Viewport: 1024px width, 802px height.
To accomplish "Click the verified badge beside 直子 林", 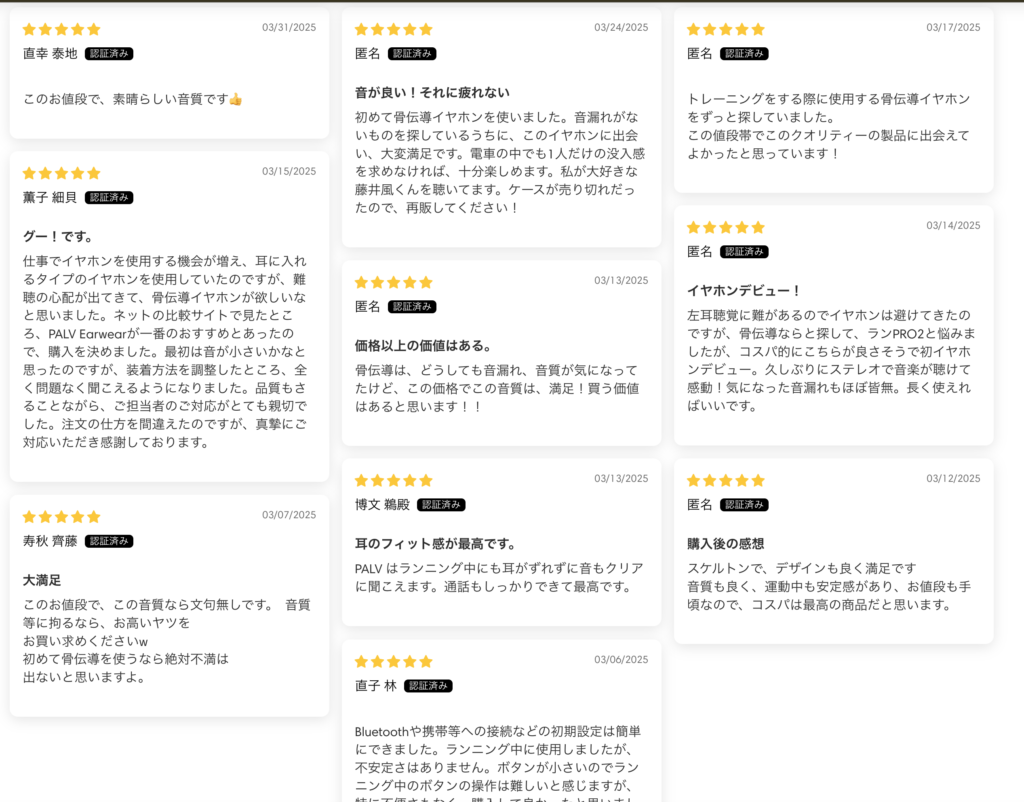I will click(428, 686).
